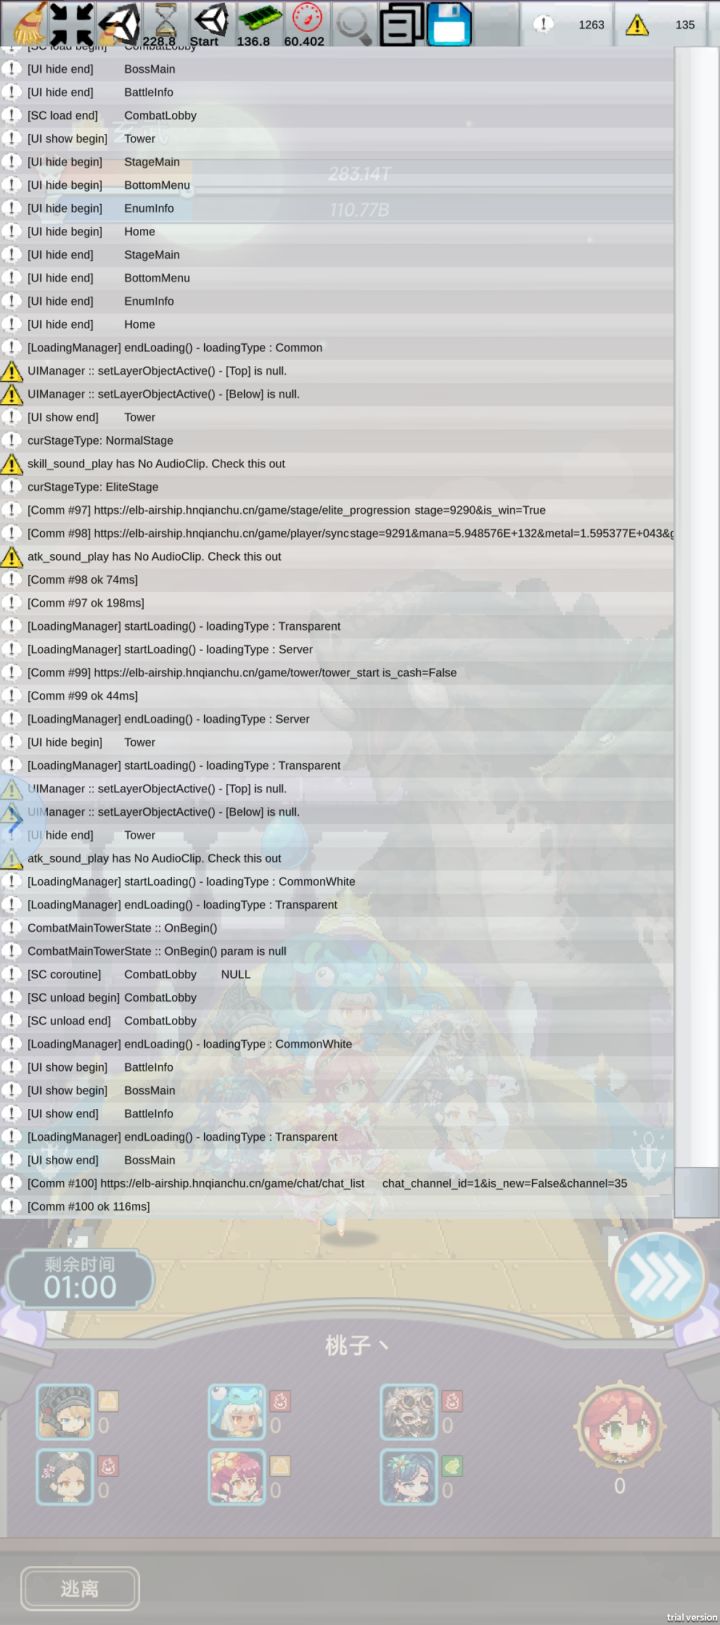720x1625 pixels.
Task: Select log '[Comm #97 ok 198ms]'
Action: (337, 603)
